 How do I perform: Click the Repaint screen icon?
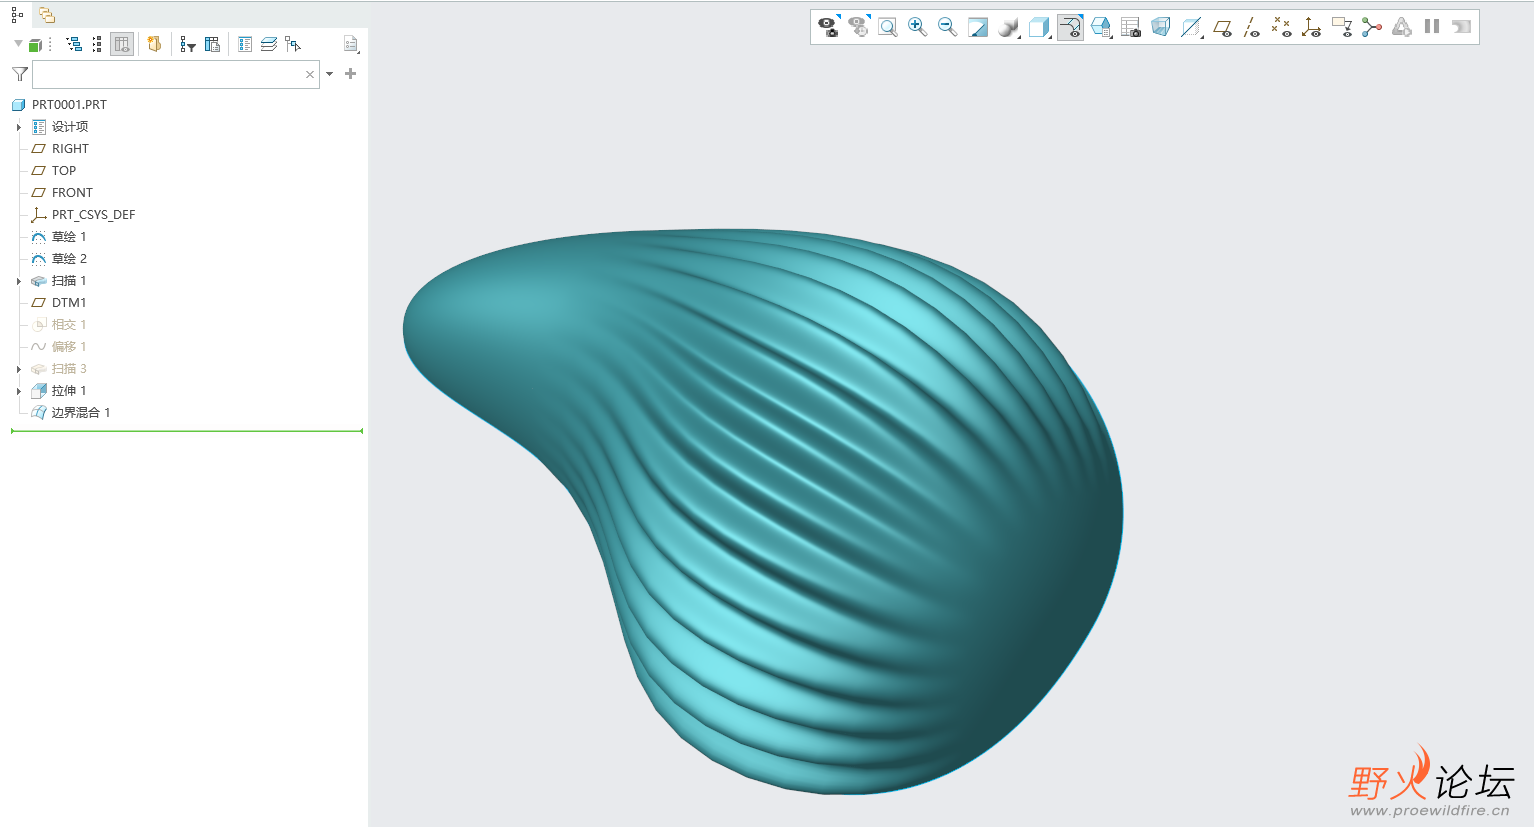coord(978,27)
